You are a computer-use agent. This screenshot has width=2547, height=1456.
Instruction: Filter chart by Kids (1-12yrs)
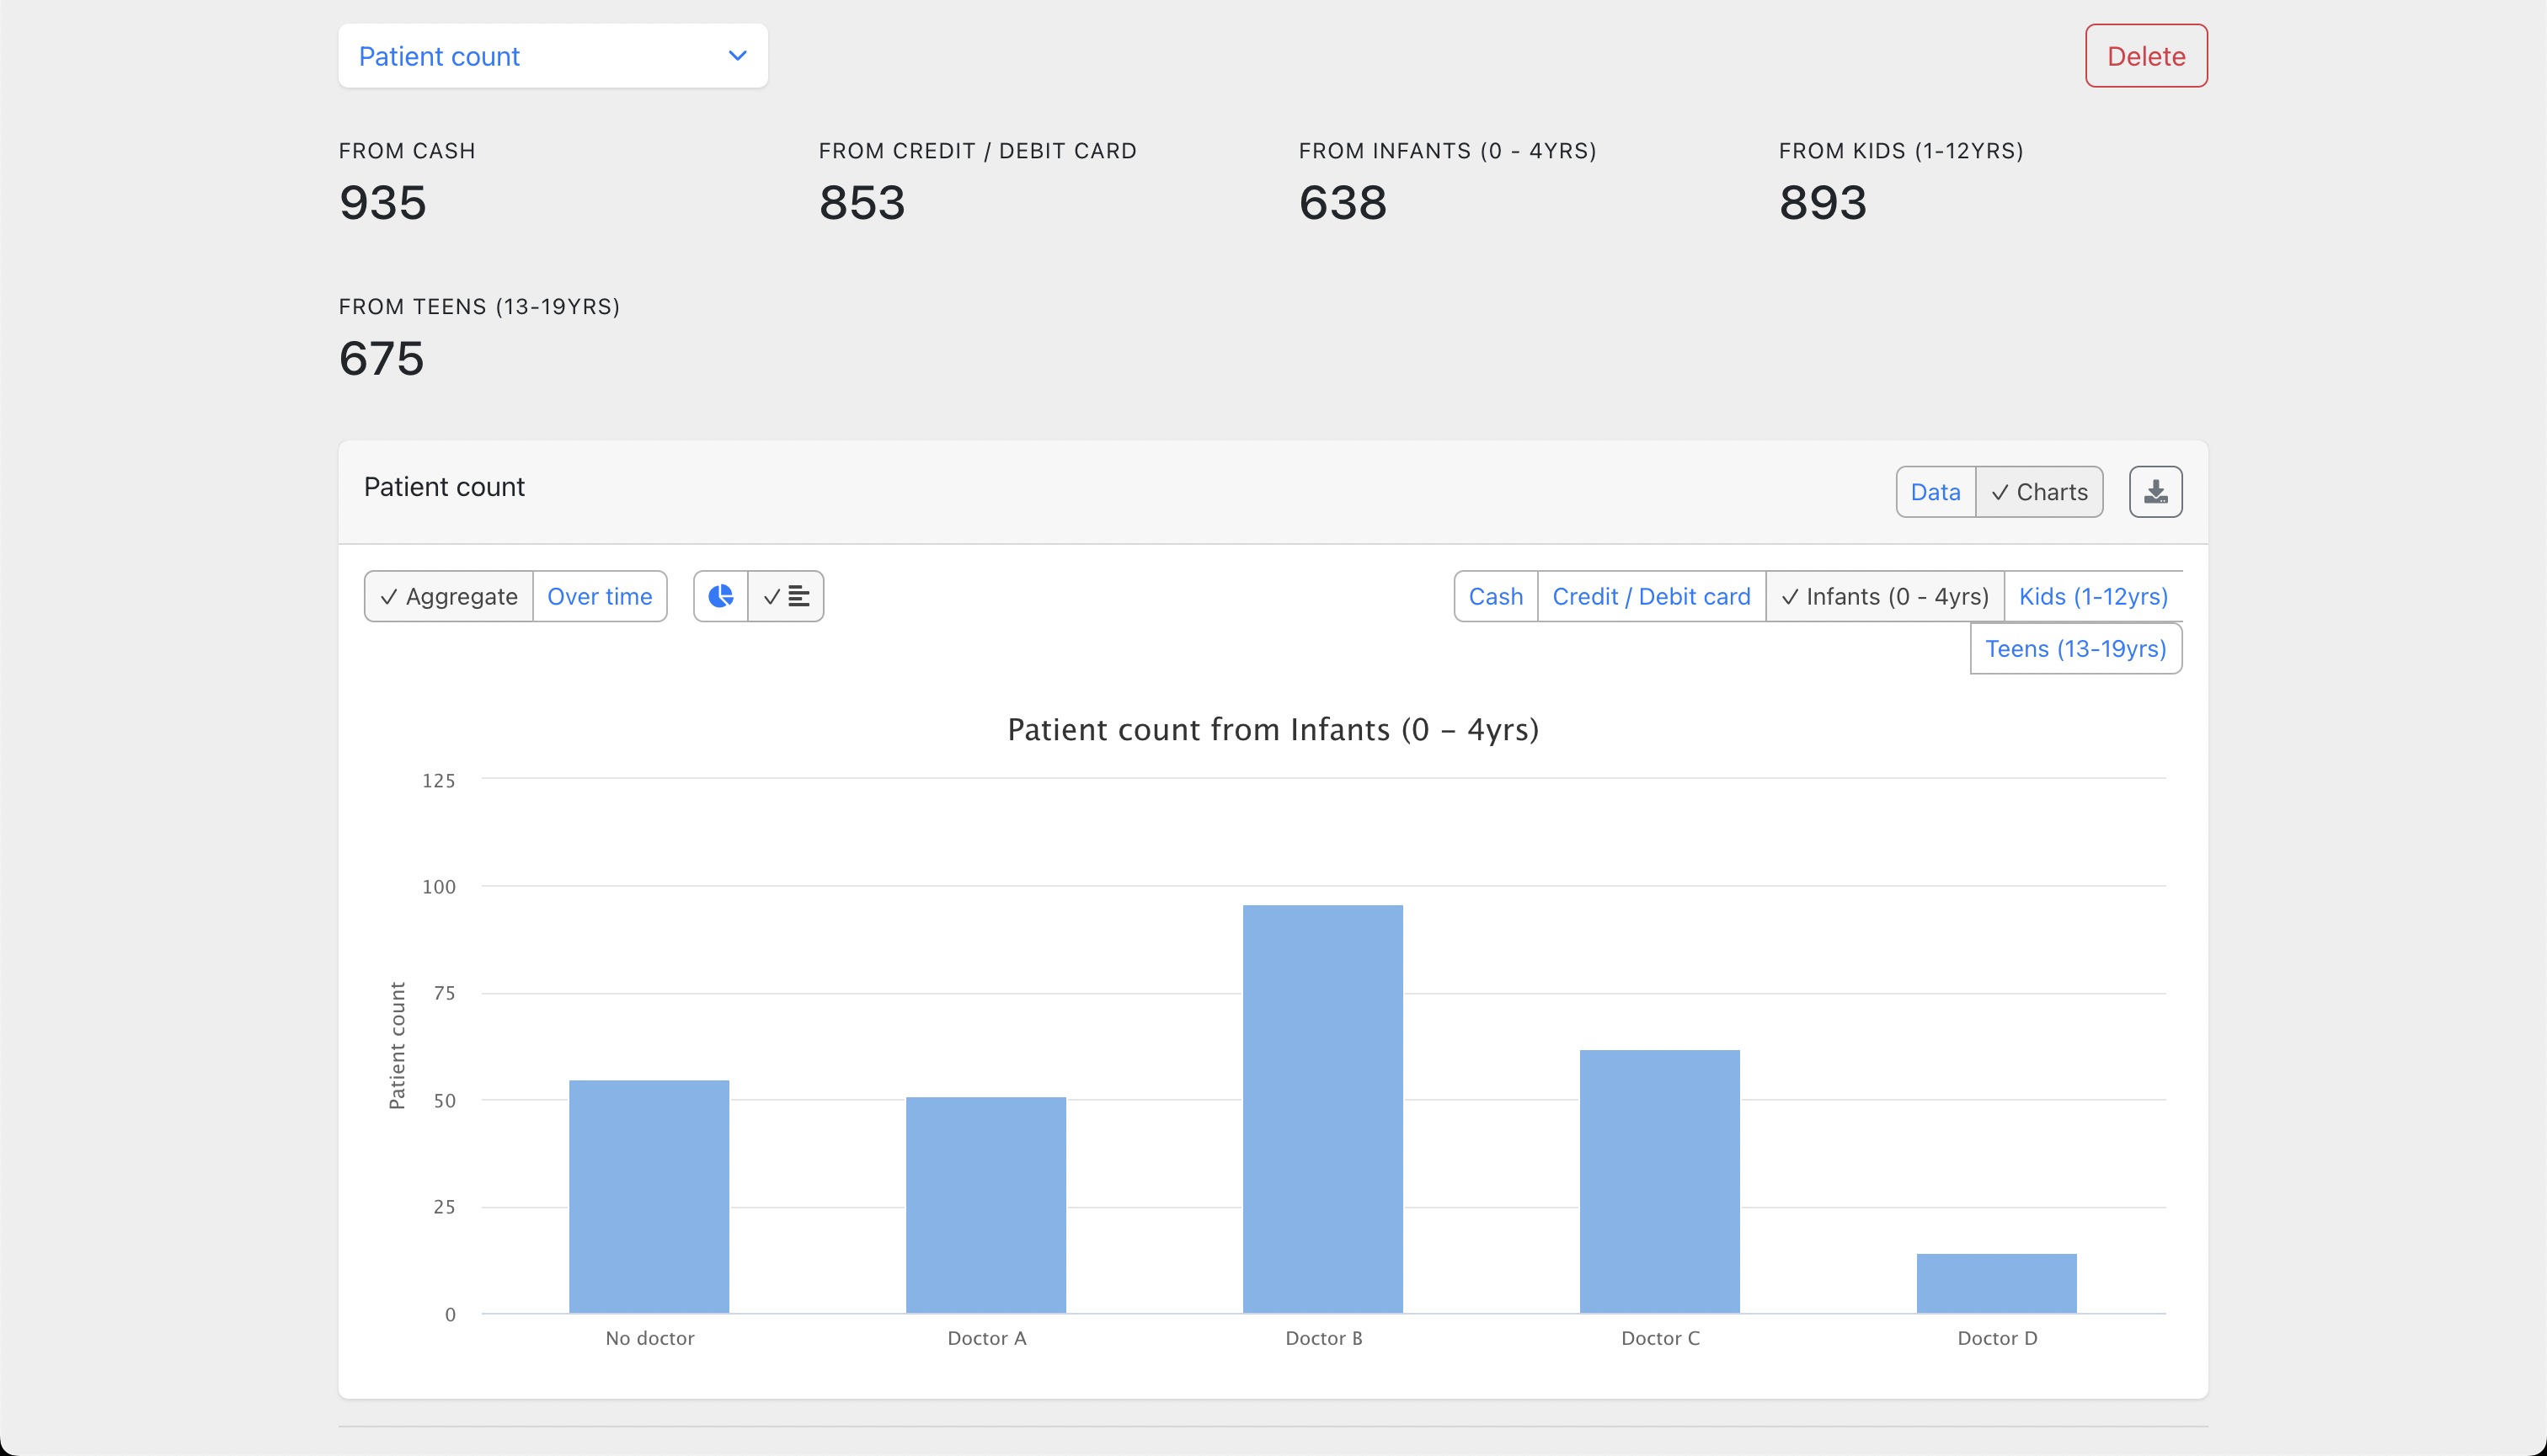2093,597
